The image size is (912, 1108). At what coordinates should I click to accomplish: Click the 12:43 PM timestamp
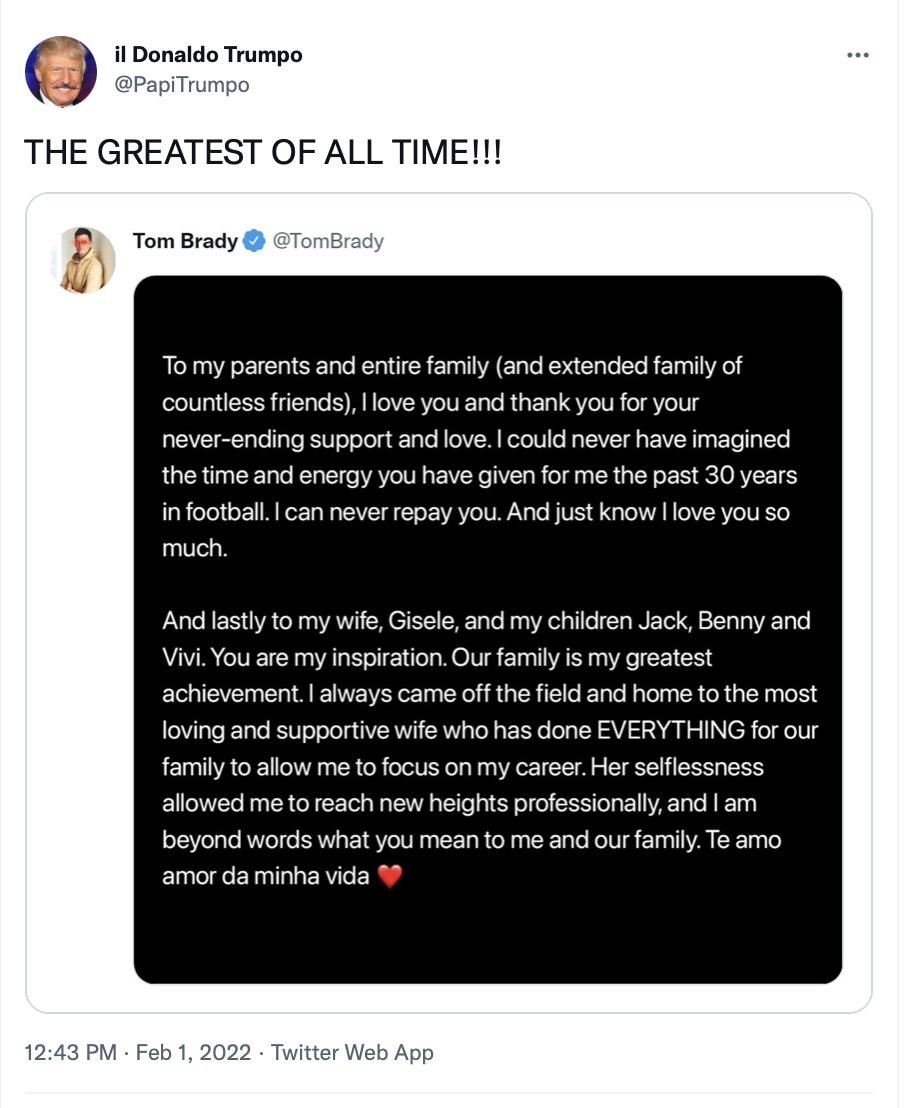[71, 1053]
